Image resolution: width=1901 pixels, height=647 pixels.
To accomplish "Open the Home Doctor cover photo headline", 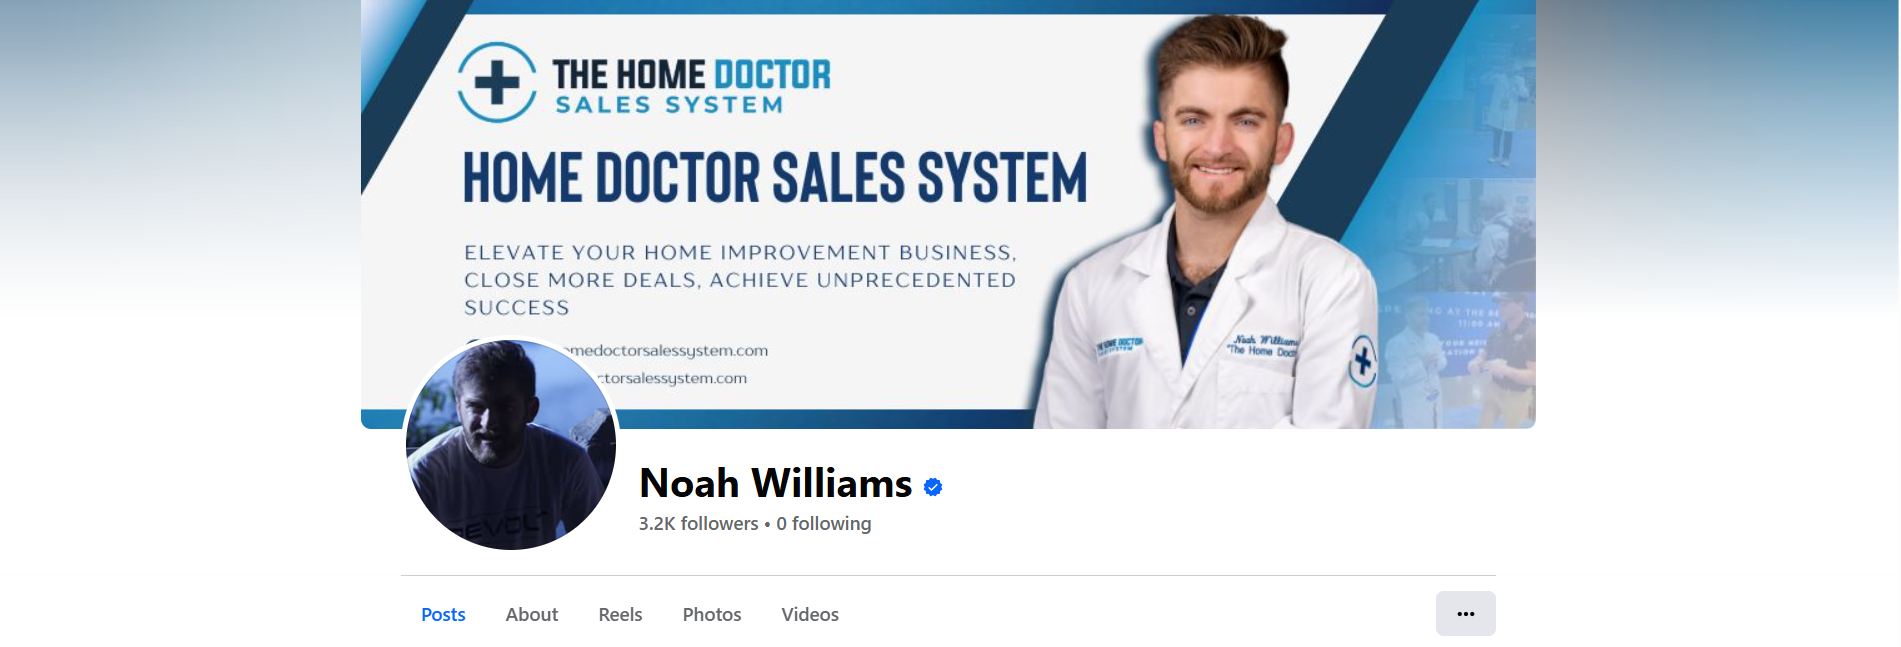I will (x=774, y=178).
